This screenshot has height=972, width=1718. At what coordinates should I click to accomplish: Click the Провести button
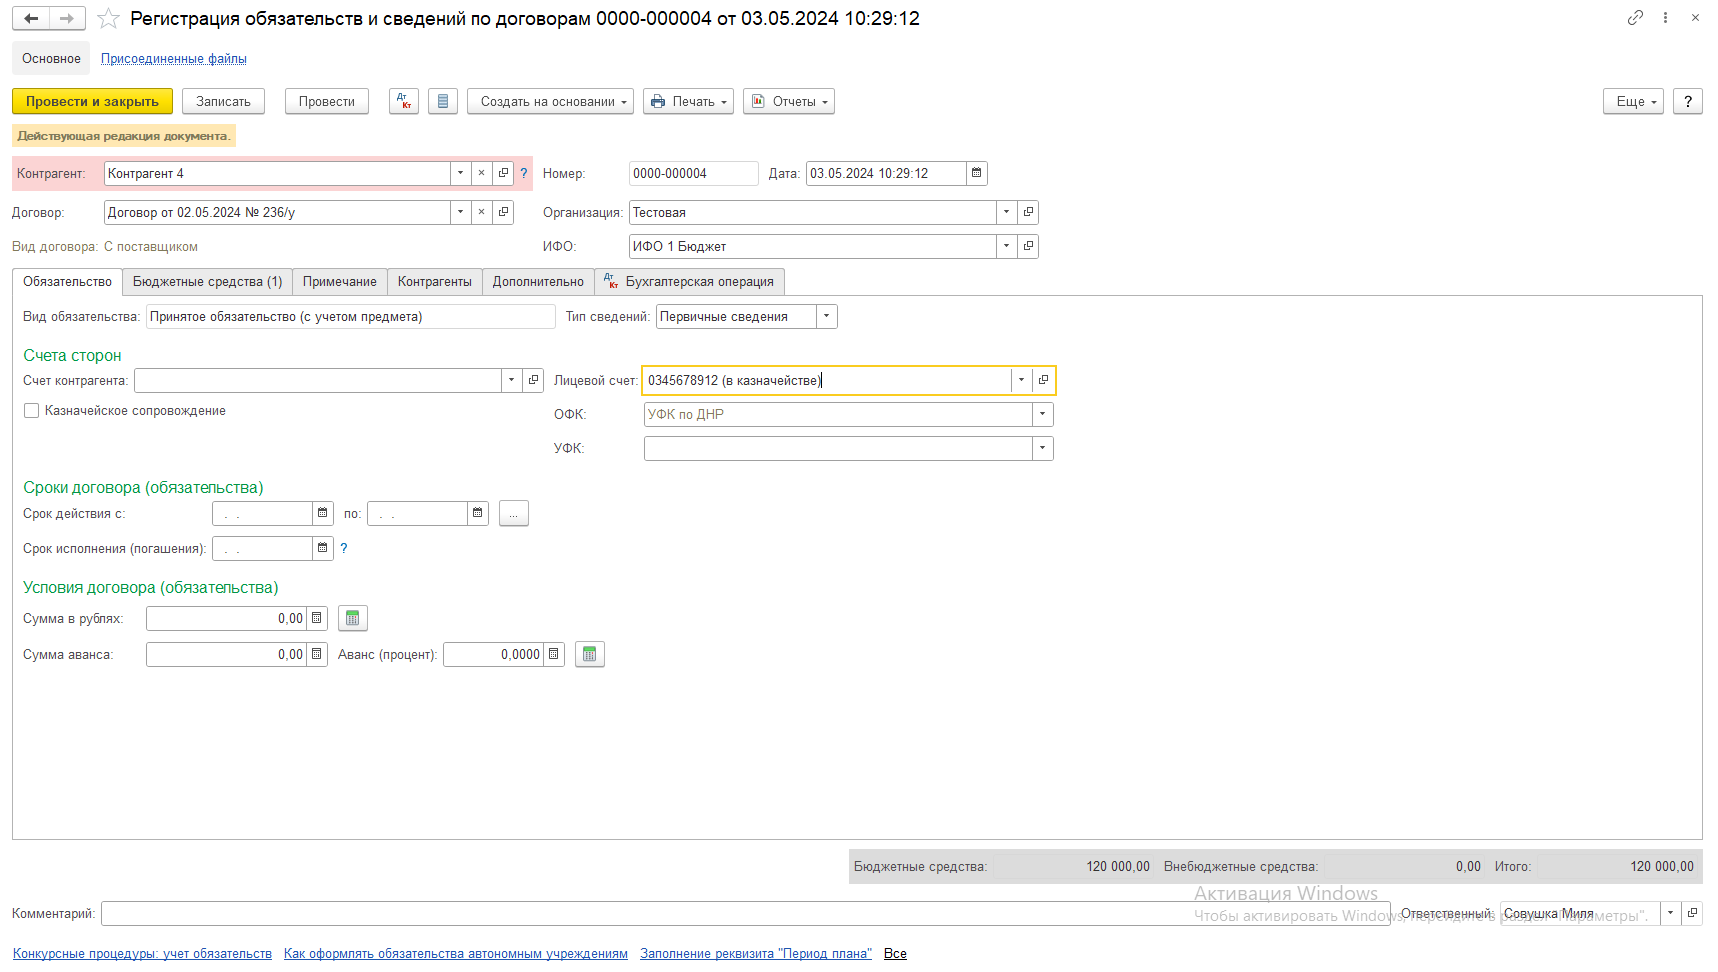coord(327,101)
